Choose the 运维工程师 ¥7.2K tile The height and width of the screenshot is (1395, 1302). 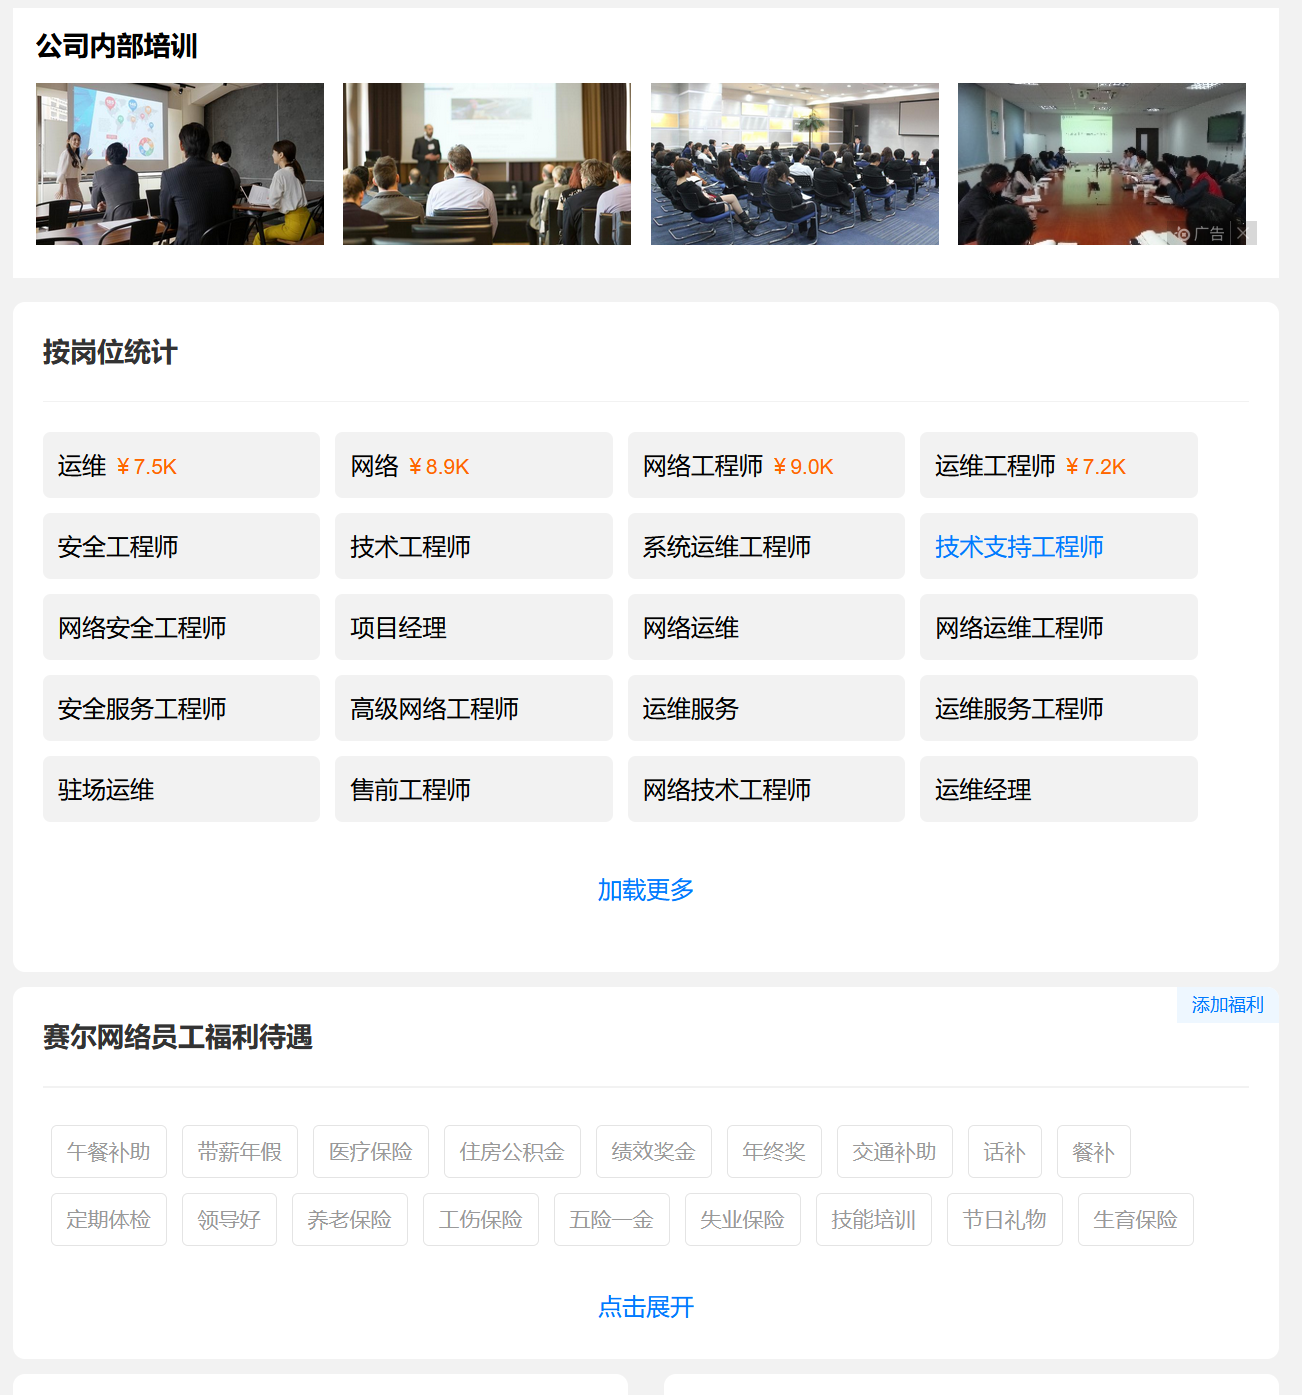[x=1058, y=466]
